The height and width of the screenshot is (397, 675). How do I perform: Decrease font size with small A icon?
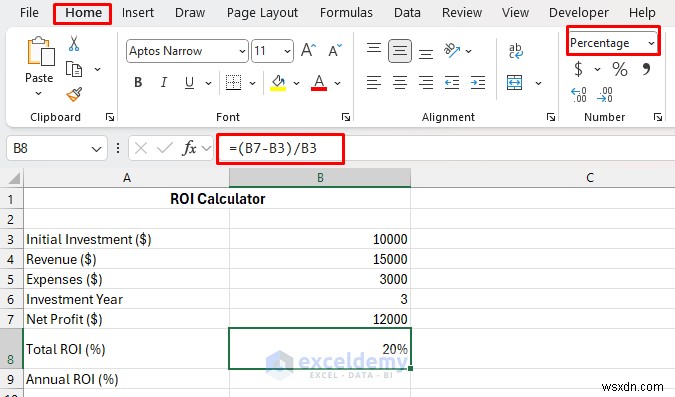334,50
